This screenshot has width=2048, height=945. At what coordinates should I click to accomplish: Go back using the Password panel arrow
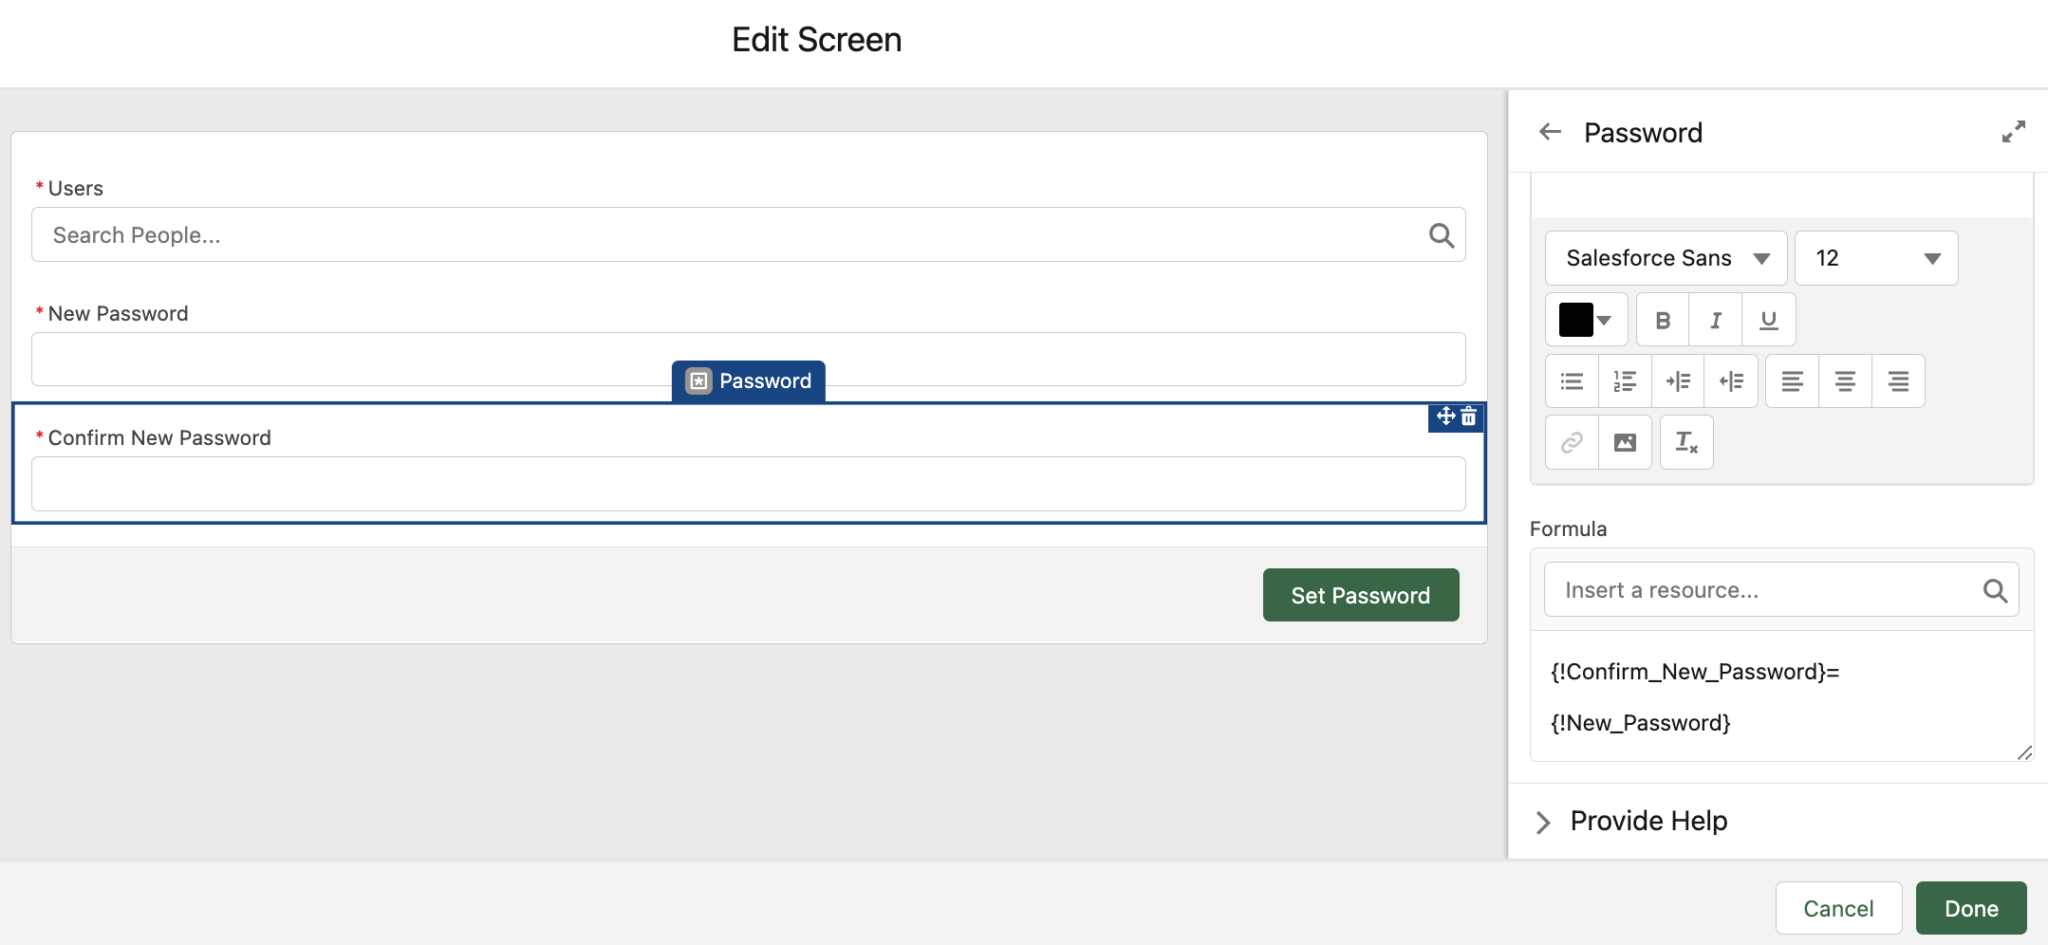pyautogui.click(x=1549, y=131)
